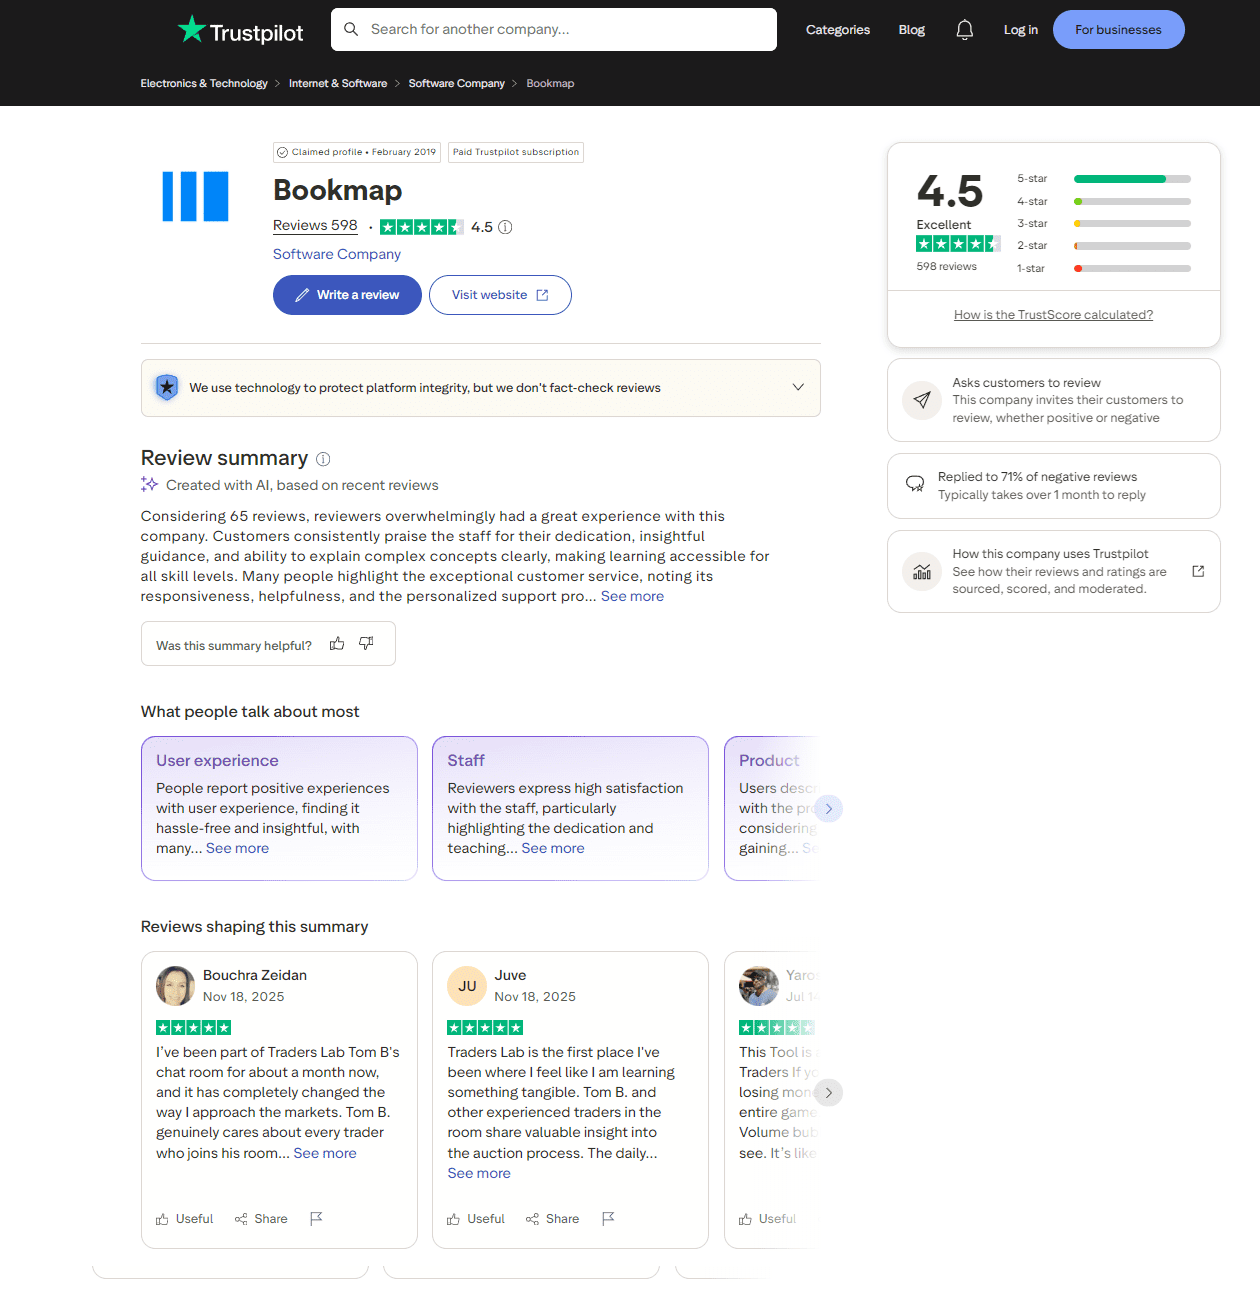The width and height of the screenshot is (1260, 1294).
Task: Click the Review summary info icon
Action: pos(323,459)
